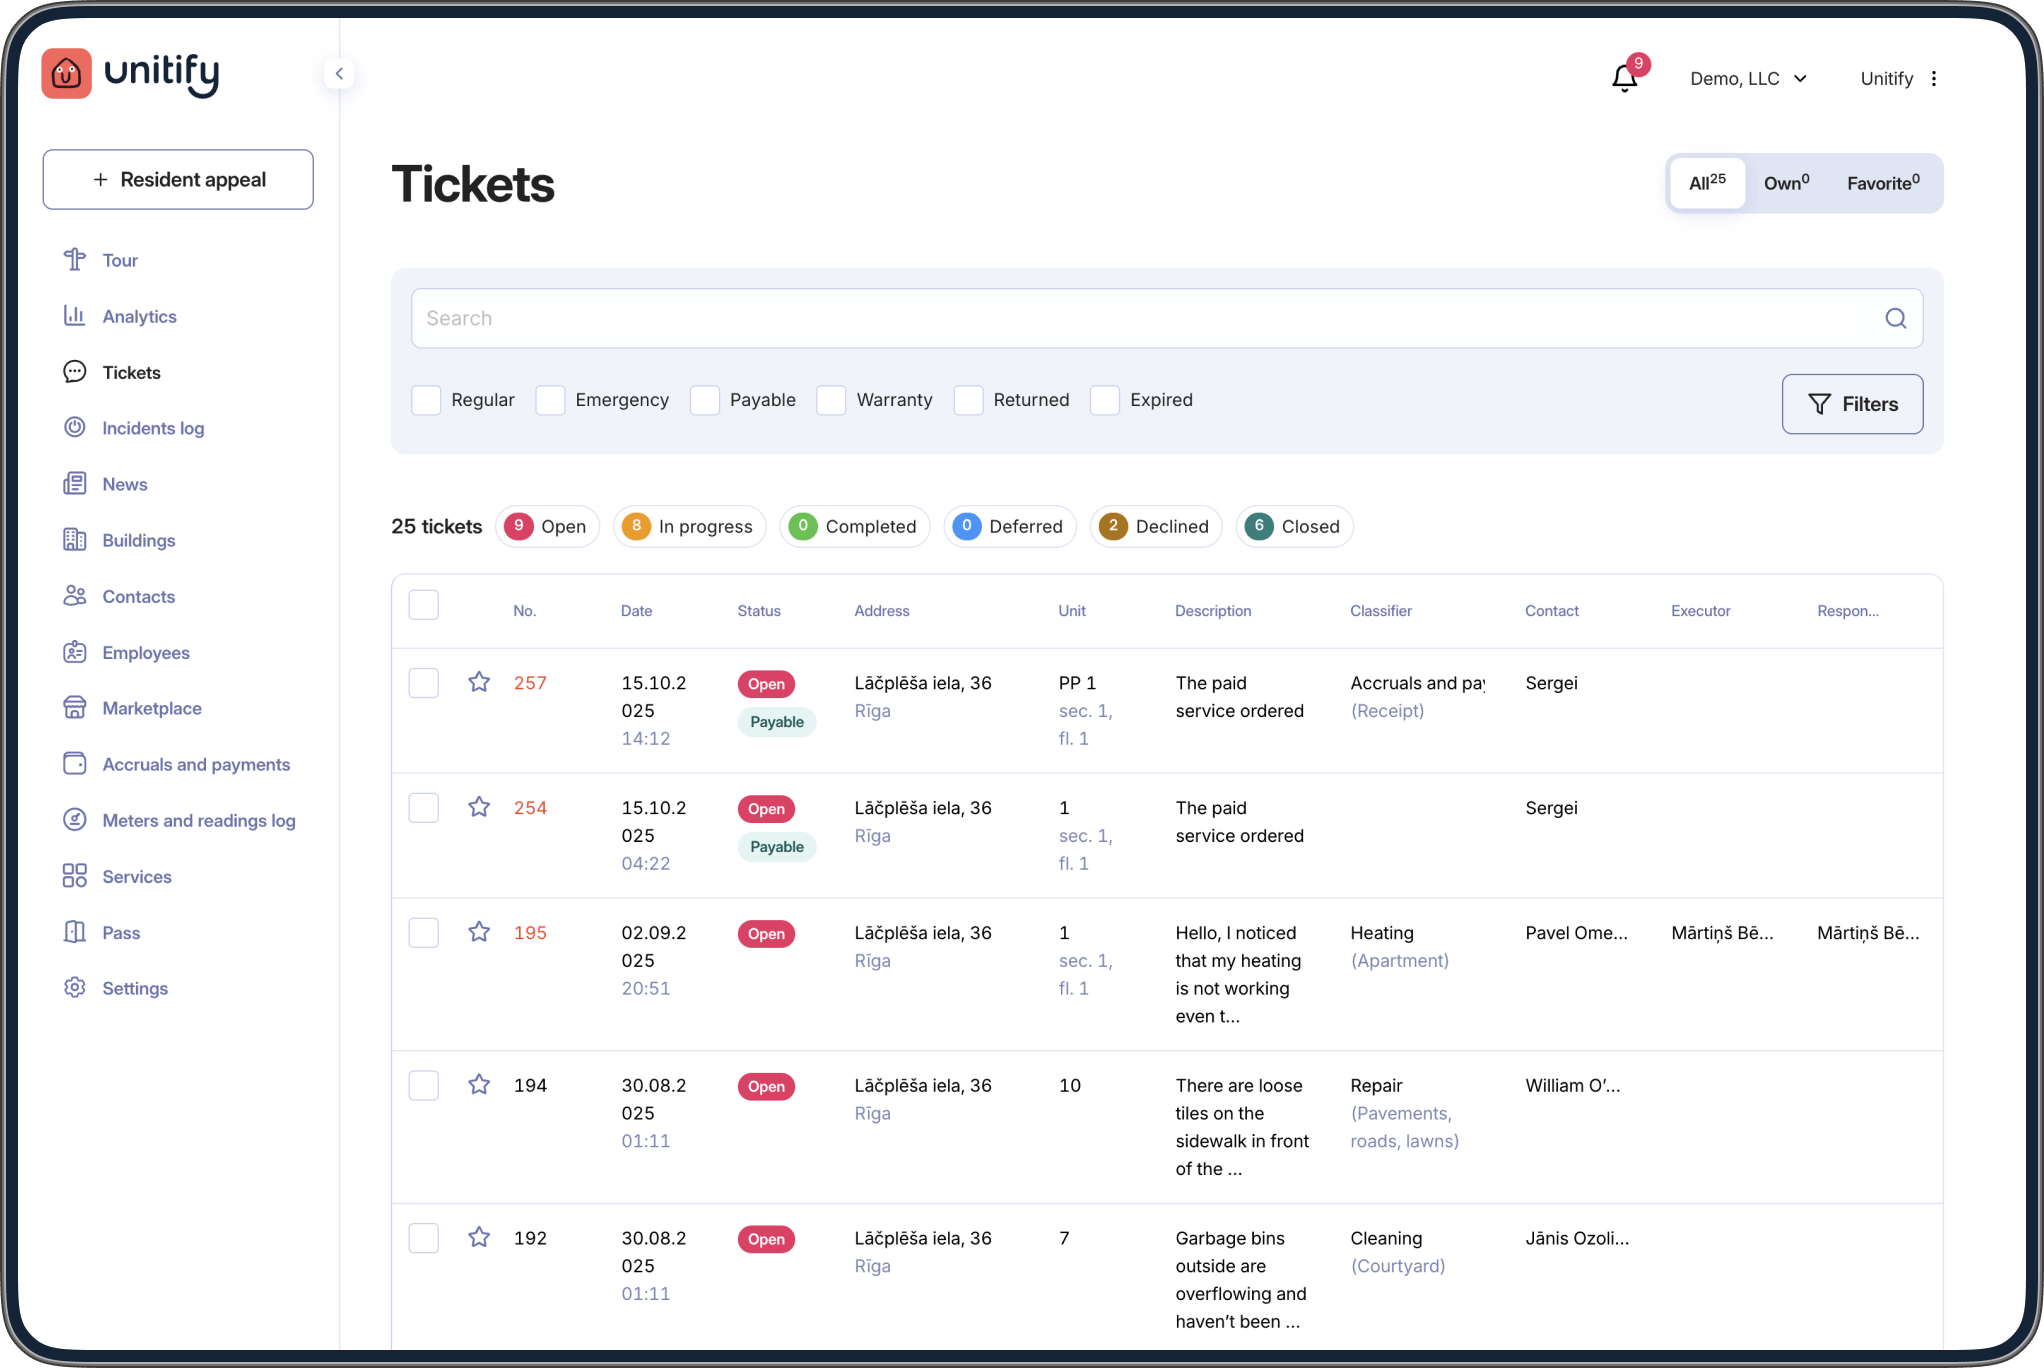Click the search magnifier icon
The width and height of the screenshot is (2044, 1368).
[1895, 318]
